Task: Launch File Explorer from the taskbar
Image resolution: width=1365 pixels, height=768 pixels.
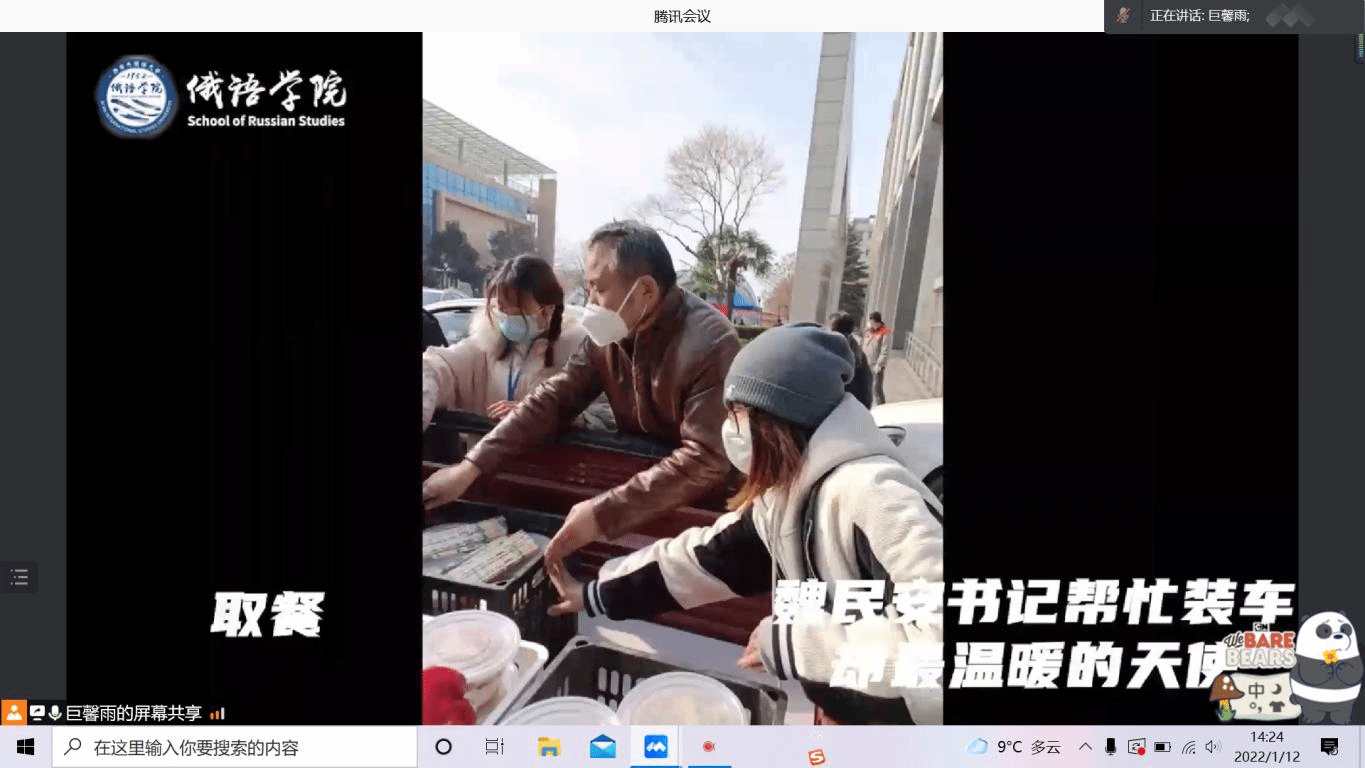Action: [x=549, y=747]
